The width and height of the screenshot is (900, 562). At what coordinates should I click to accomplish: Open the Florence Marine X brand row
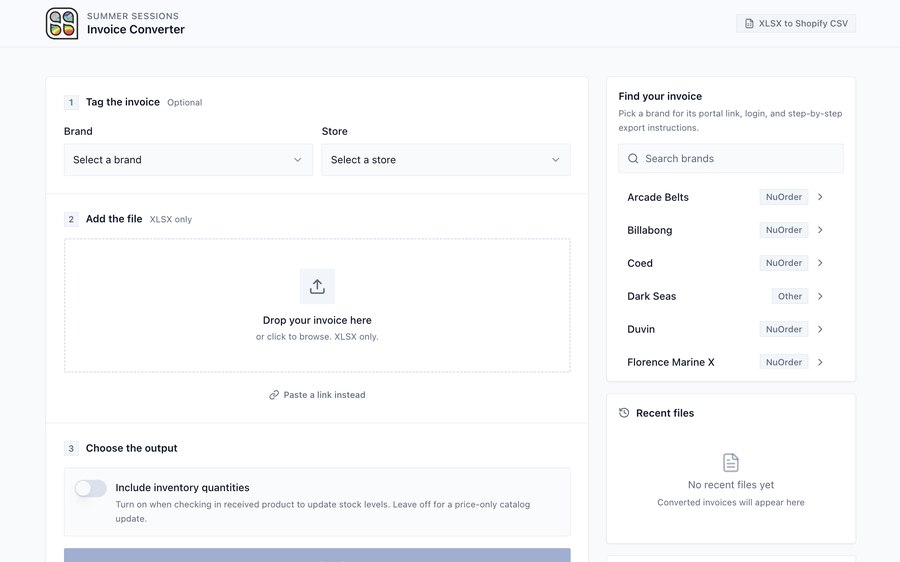[725, 362]
